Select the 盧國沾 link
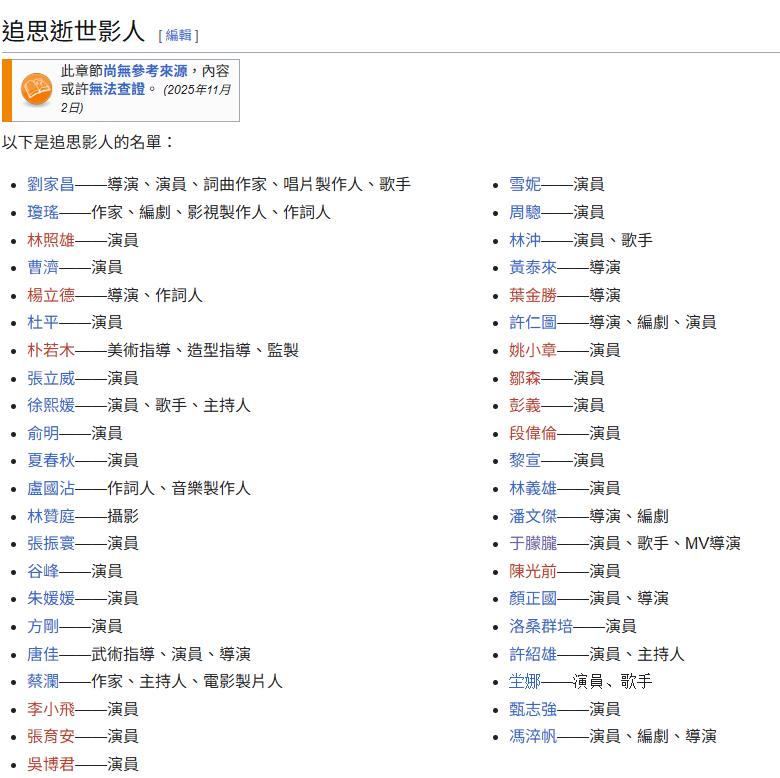The image size is (780, 778). (51, 488)
